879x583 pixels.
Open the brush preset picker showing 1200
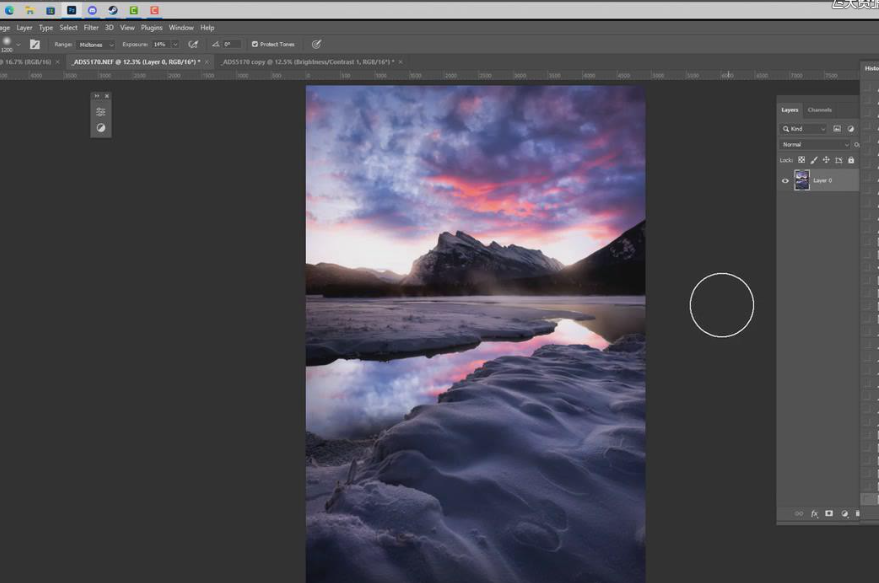(10, 44)
